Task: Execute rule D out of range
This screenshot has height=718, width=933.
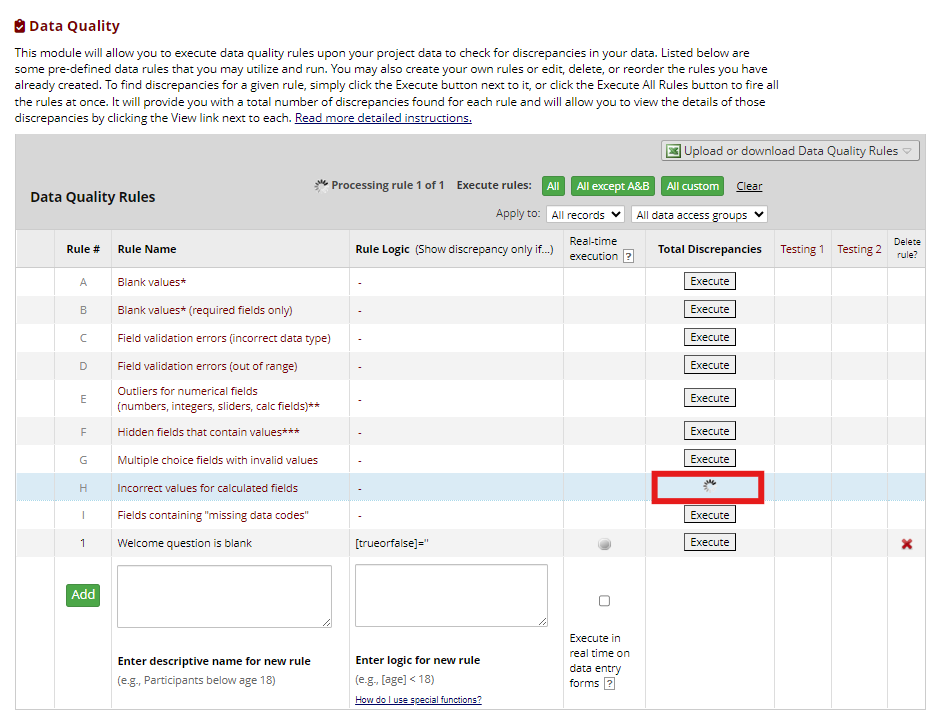Action: point(709,365)
